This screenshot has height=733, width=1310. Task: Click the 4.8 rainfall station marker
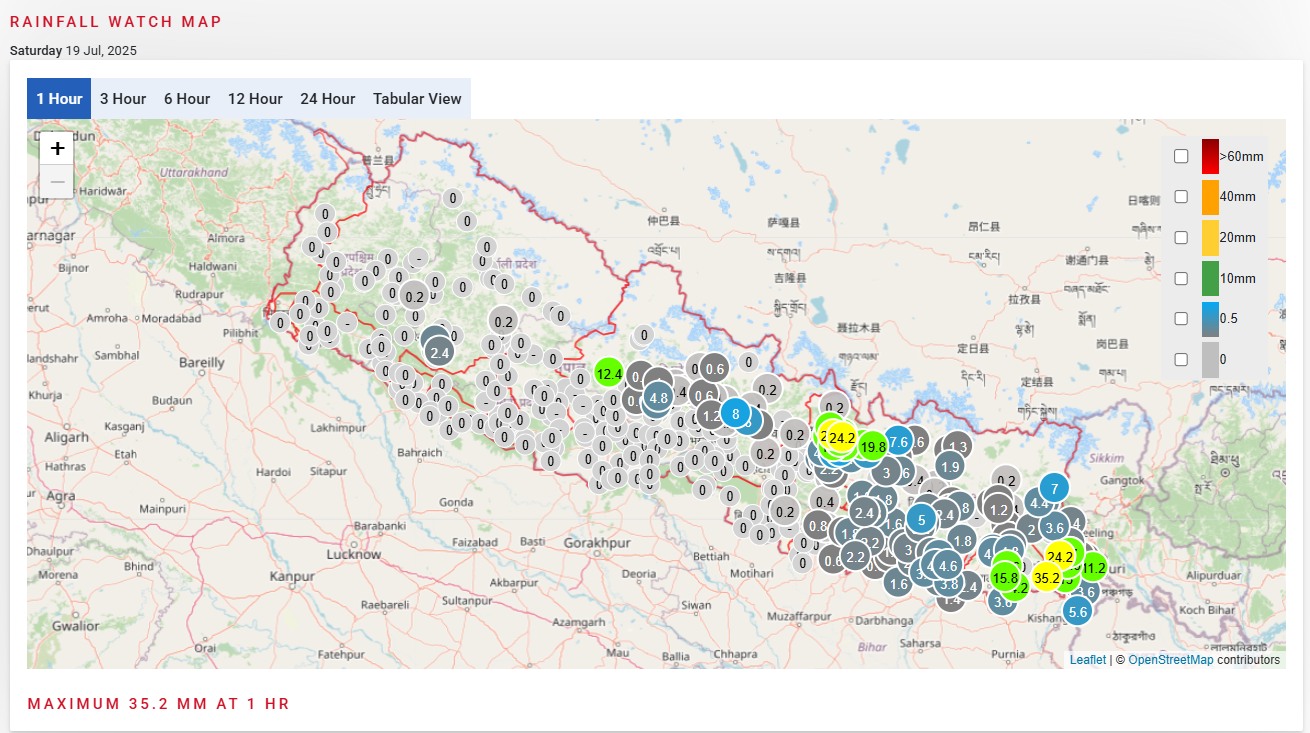point(658,397)
